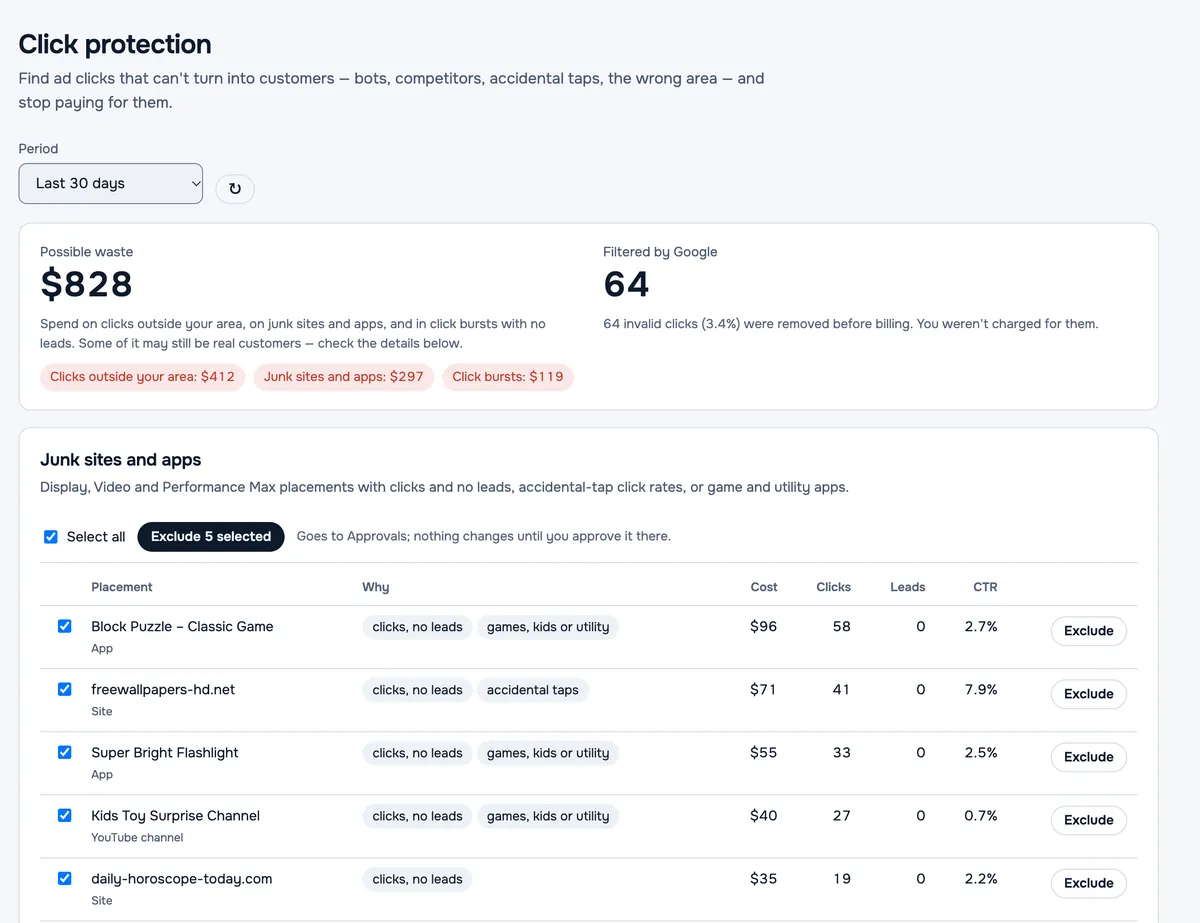Click the $96 cost for Block Puzzle
This screenshot has width=1200, height=923.
[x=763, y=626]
